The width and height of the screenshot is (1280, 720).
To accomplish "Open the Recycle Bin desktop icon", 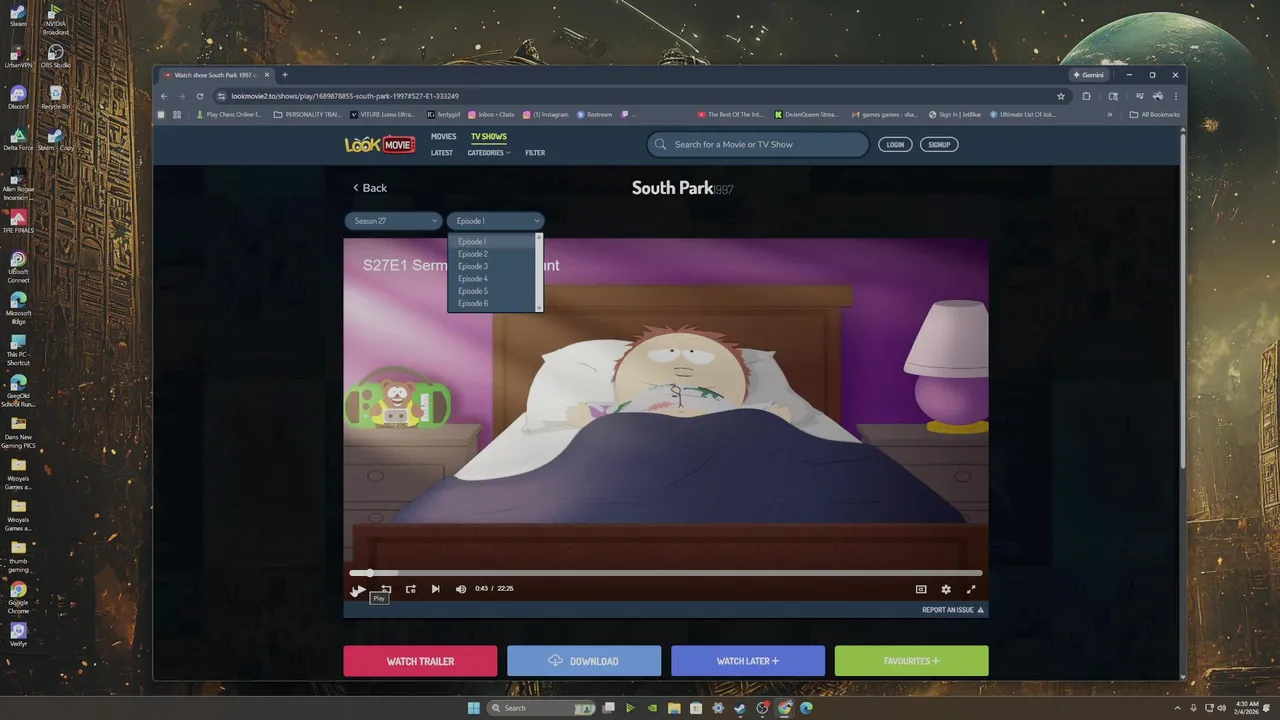I will pyautogui.click(x=55, y=97).
